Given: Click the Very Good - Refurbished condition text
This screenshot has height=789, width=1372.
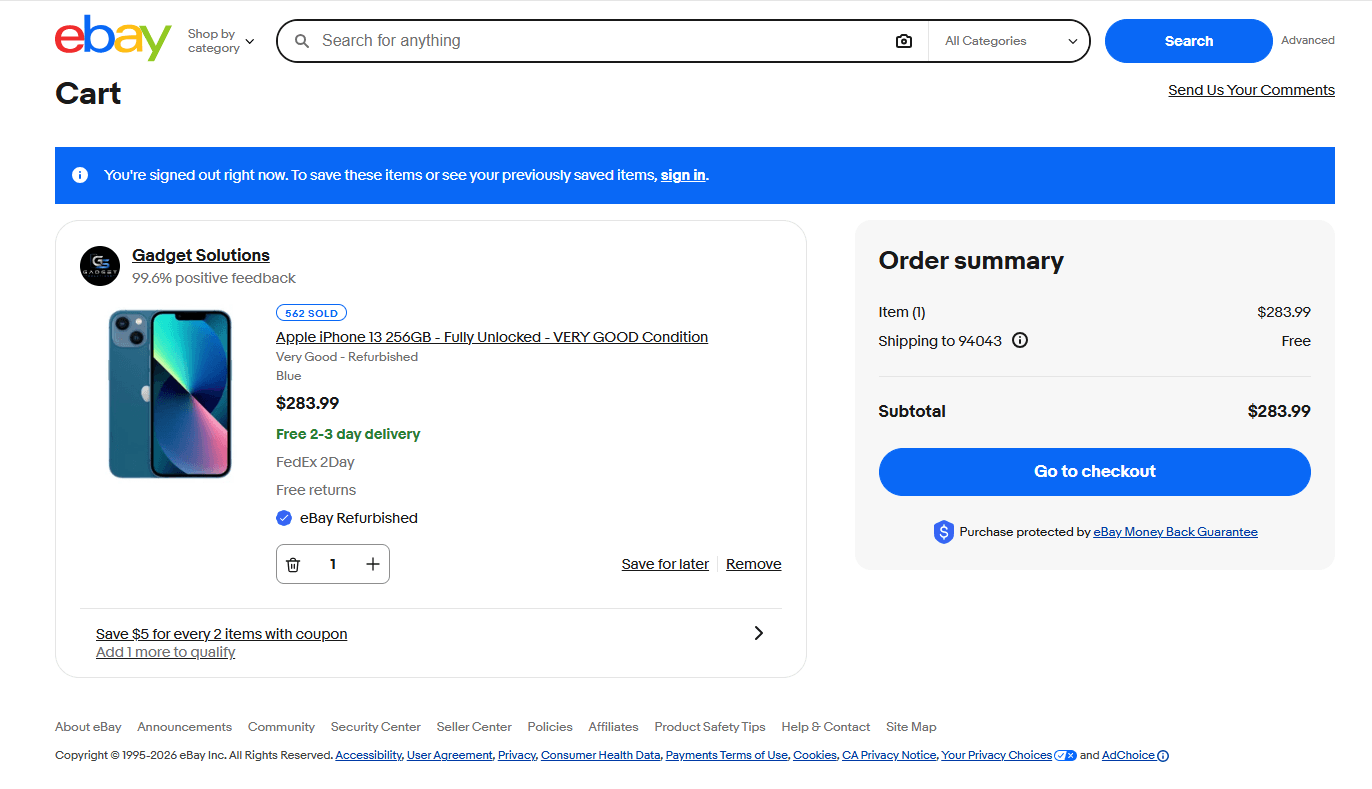Looking at the screenshot, I should 347,357.
